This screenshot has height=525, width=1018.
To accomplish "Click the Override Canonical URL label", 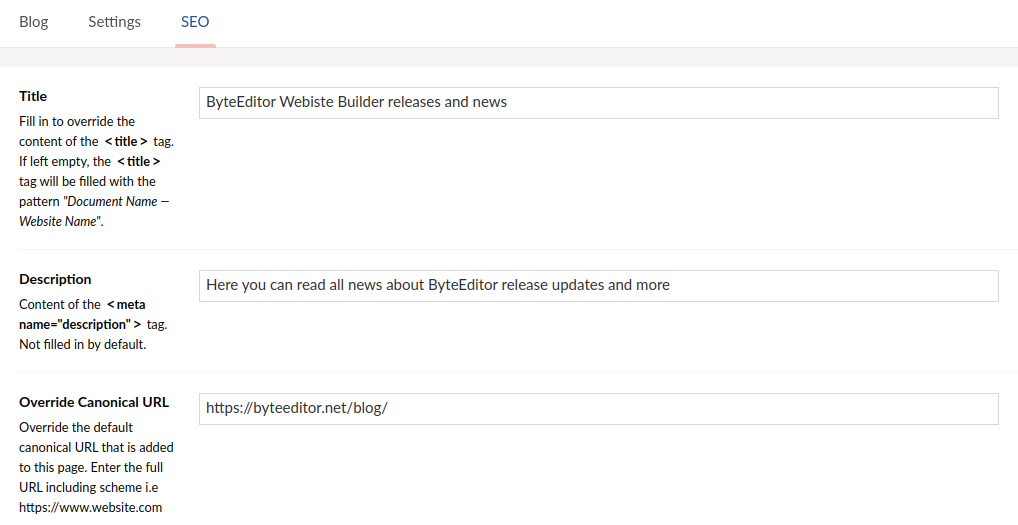I will (94, 402).
